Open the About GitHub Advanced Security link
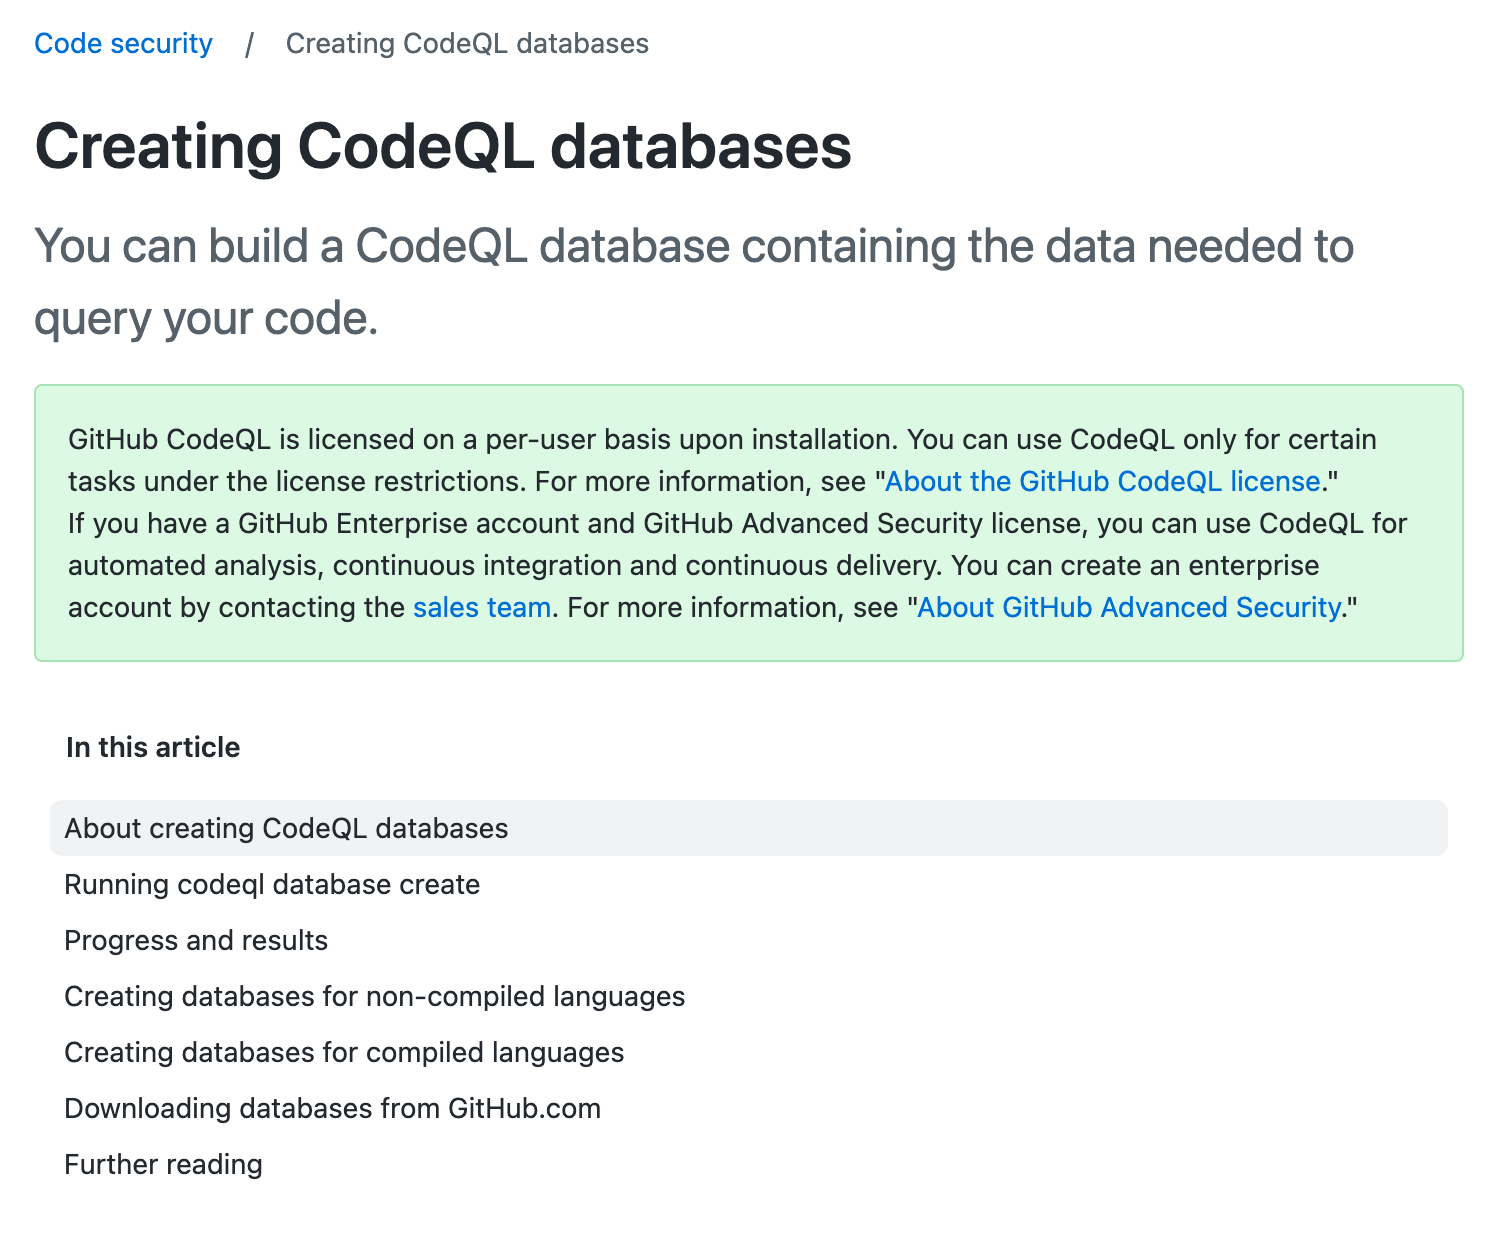1494x1254 pixels. point(1130,607)
